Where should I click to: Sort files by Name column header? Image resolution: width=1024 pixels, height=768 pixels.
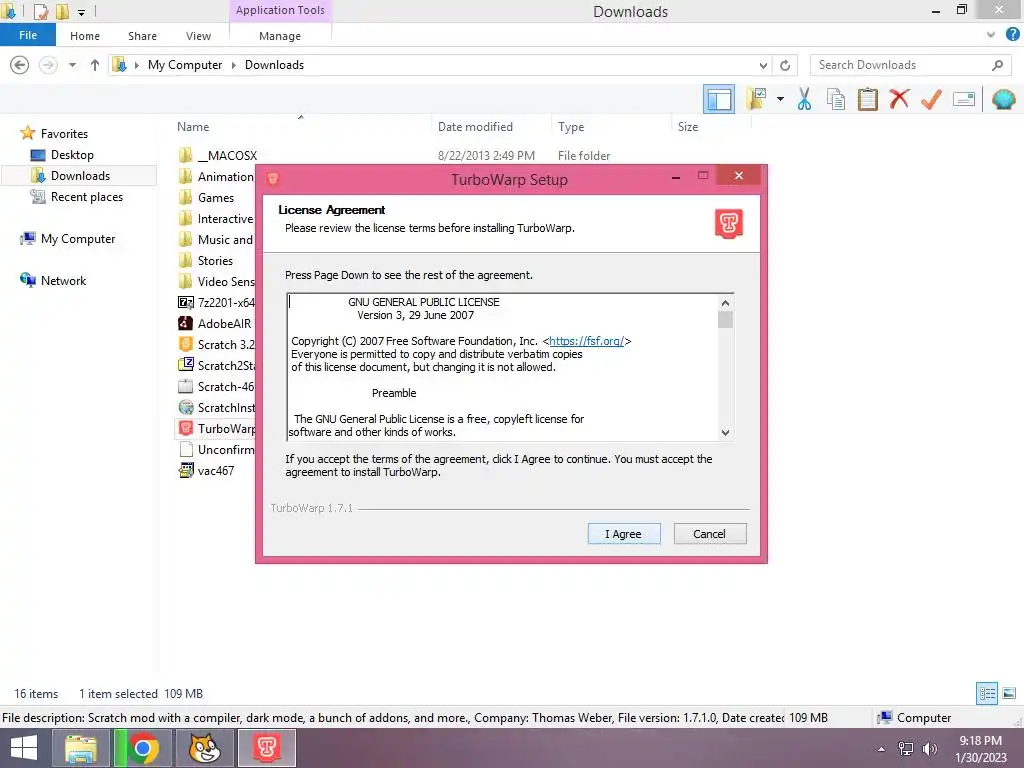point(193,127)
